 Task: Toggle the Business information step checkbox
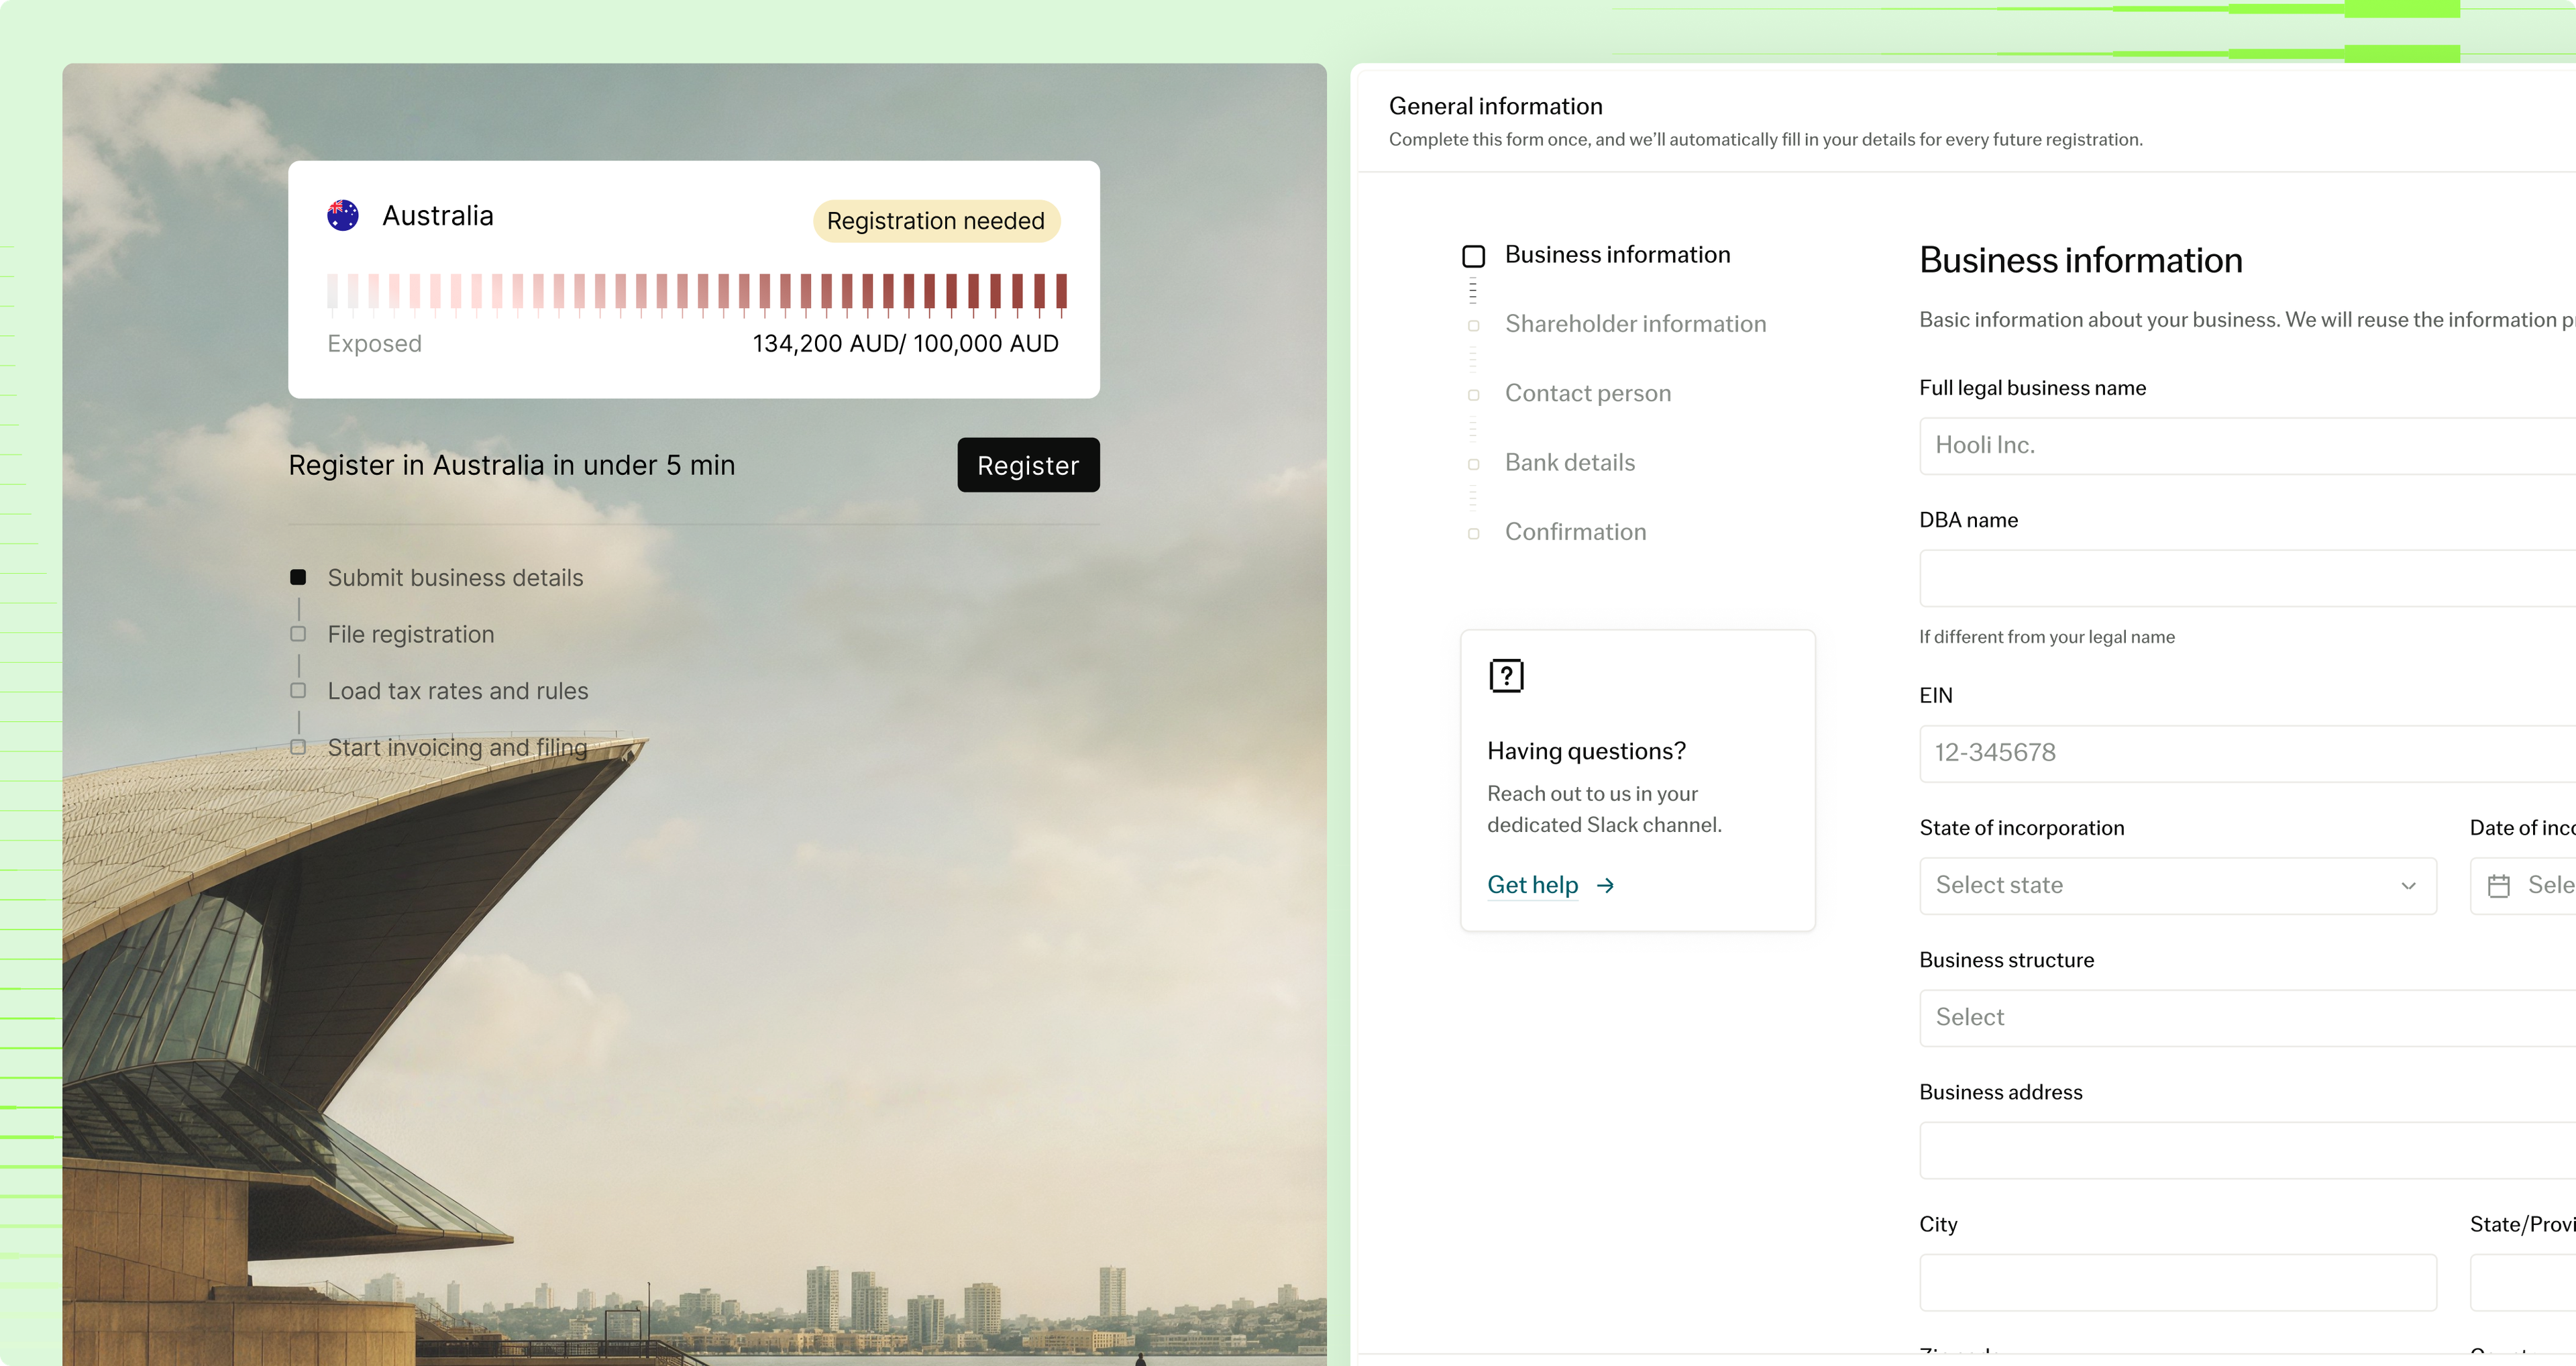pos(1473,256)
